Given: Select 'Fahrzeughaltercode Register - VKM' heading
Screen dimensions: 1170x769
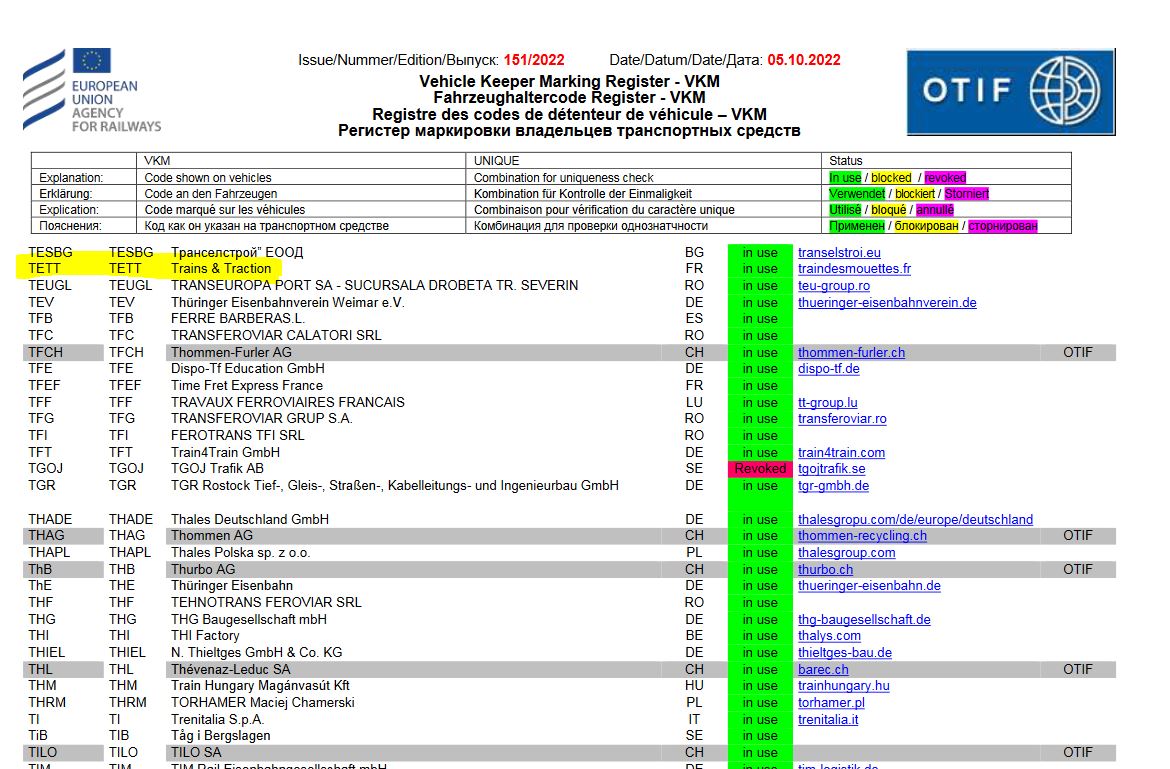Looking at the screenshot, I should [x=569, y=98].
